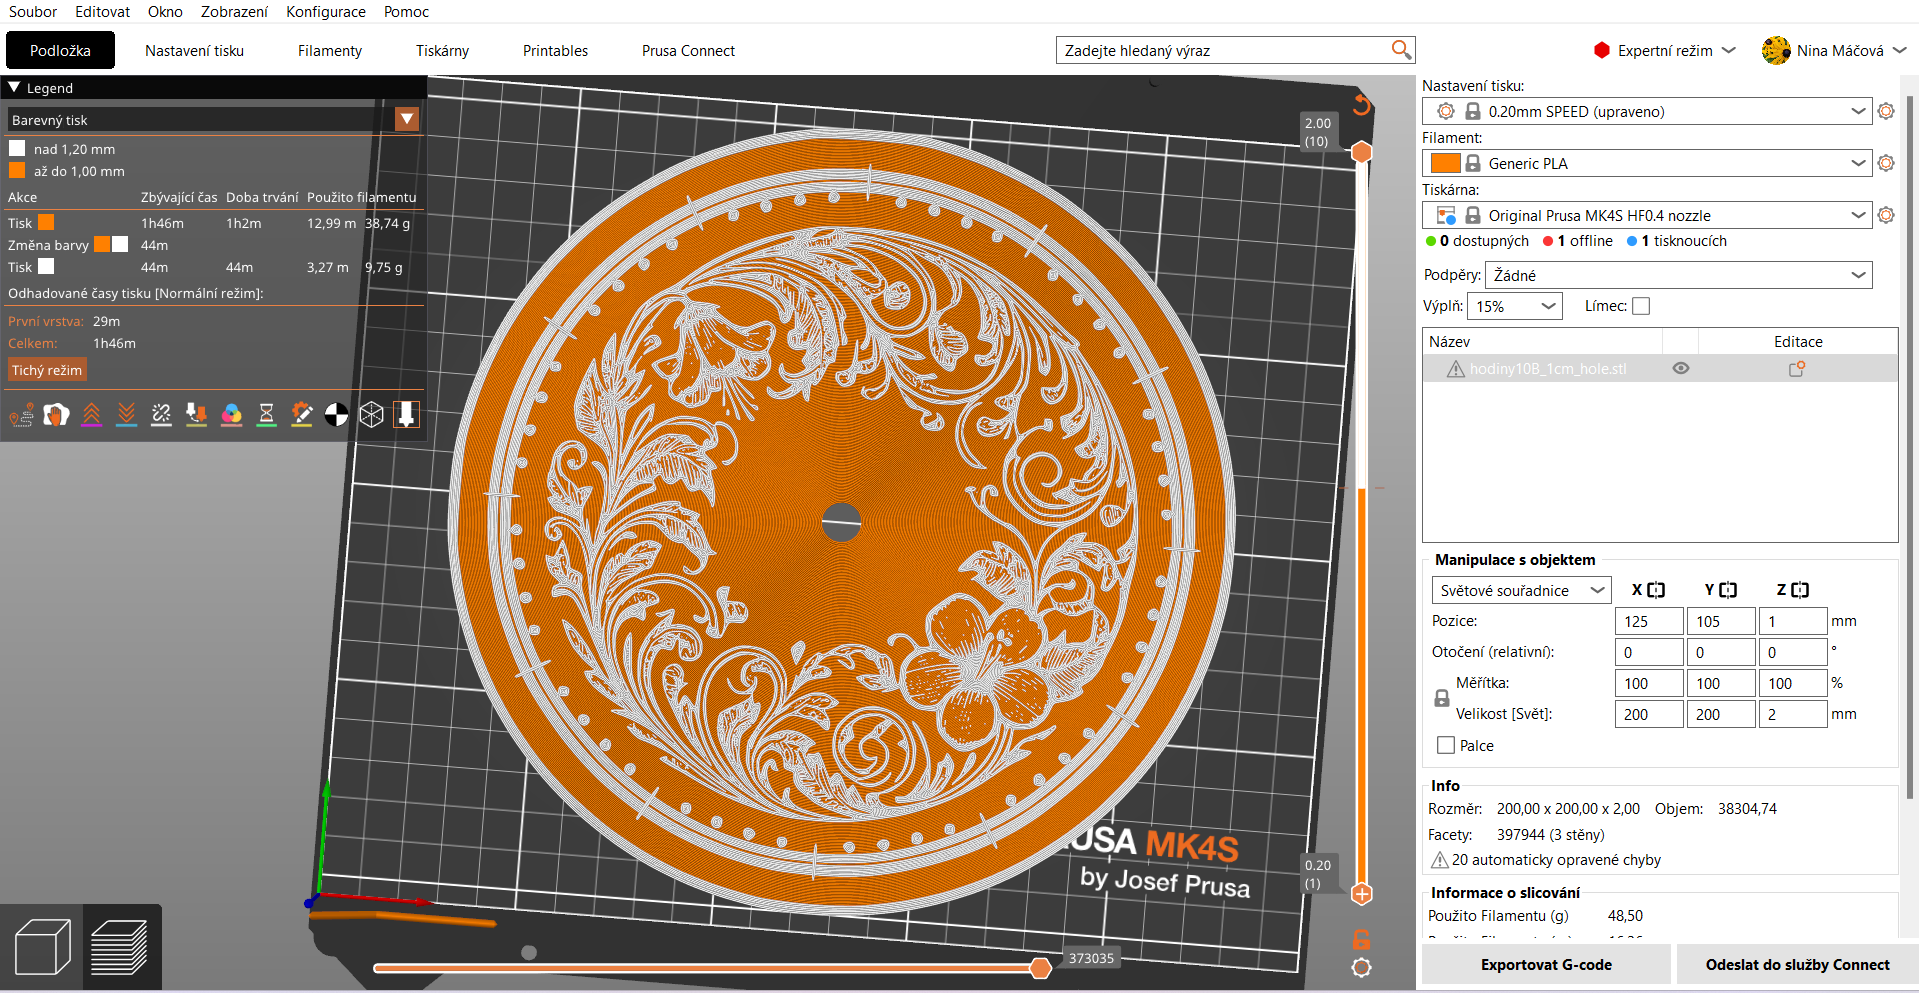1919x993 pixels.
Task: Click the Tichý režim button
Action: [47, 370]
